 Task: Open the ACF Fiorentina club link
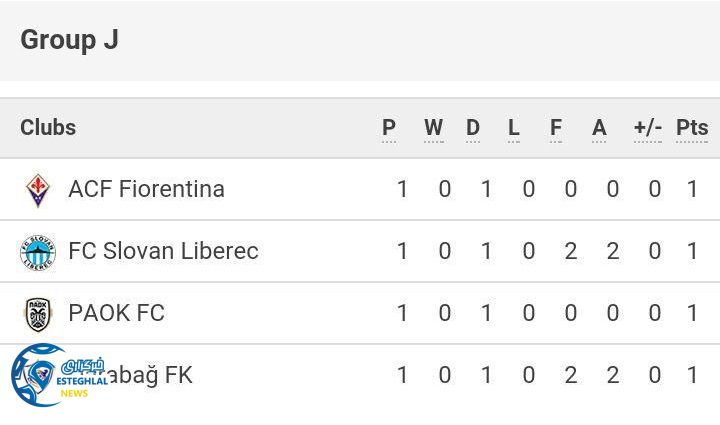[x=146, y=189]
